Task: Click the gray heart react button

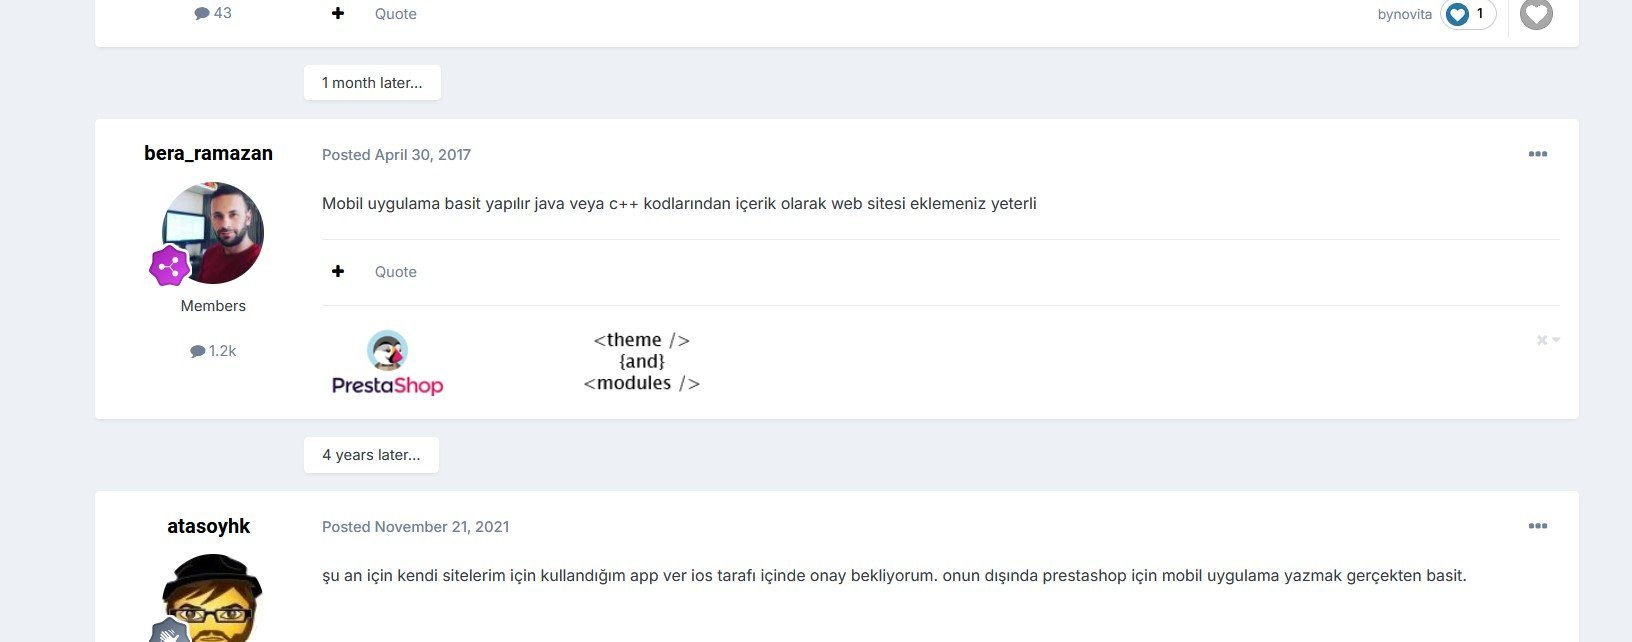Action: pyautogui.click(x=1536, y=14)
